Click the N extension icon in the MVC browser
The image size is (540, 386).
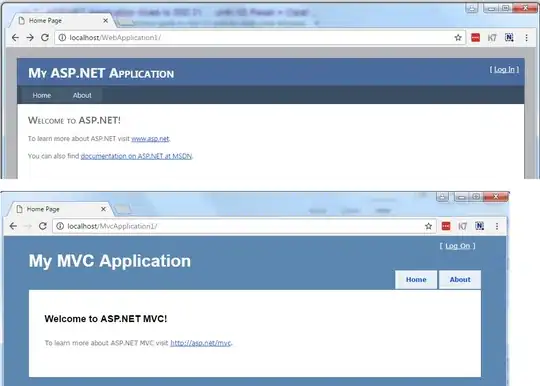479,226
